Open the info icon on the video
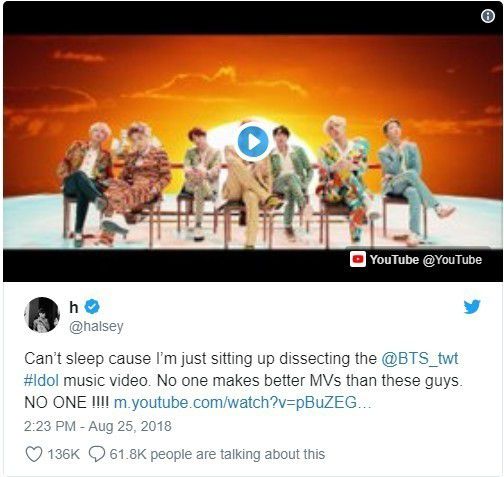 click(x=488, y=16)
